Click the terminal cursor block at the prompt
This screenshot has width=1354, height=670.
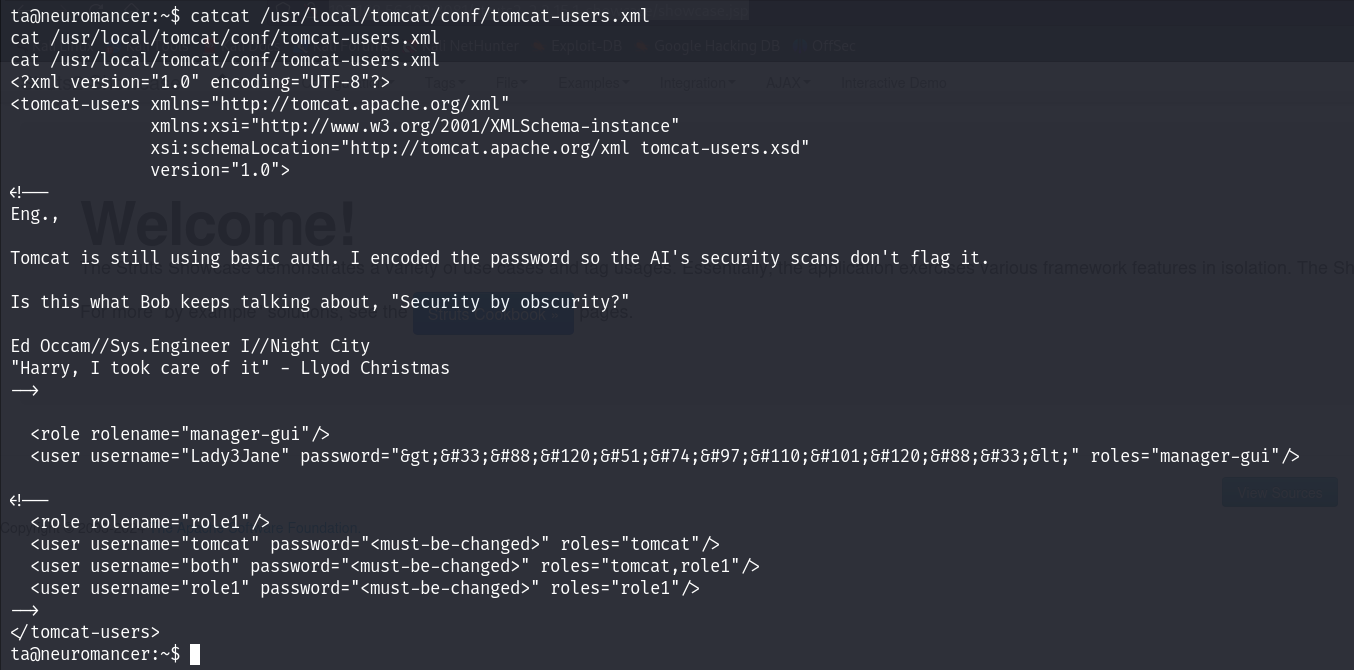pyautogui.click(x=195, y=654)
